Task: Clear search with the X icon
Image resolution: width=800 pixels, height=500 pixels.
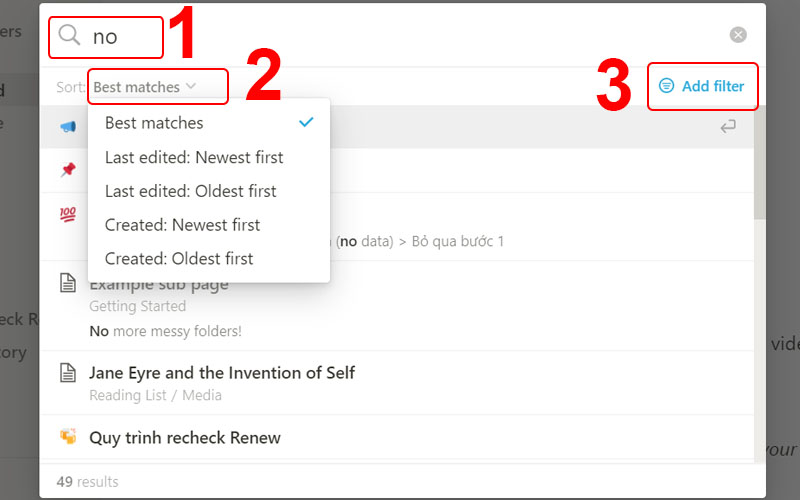Action: (738, 35)
